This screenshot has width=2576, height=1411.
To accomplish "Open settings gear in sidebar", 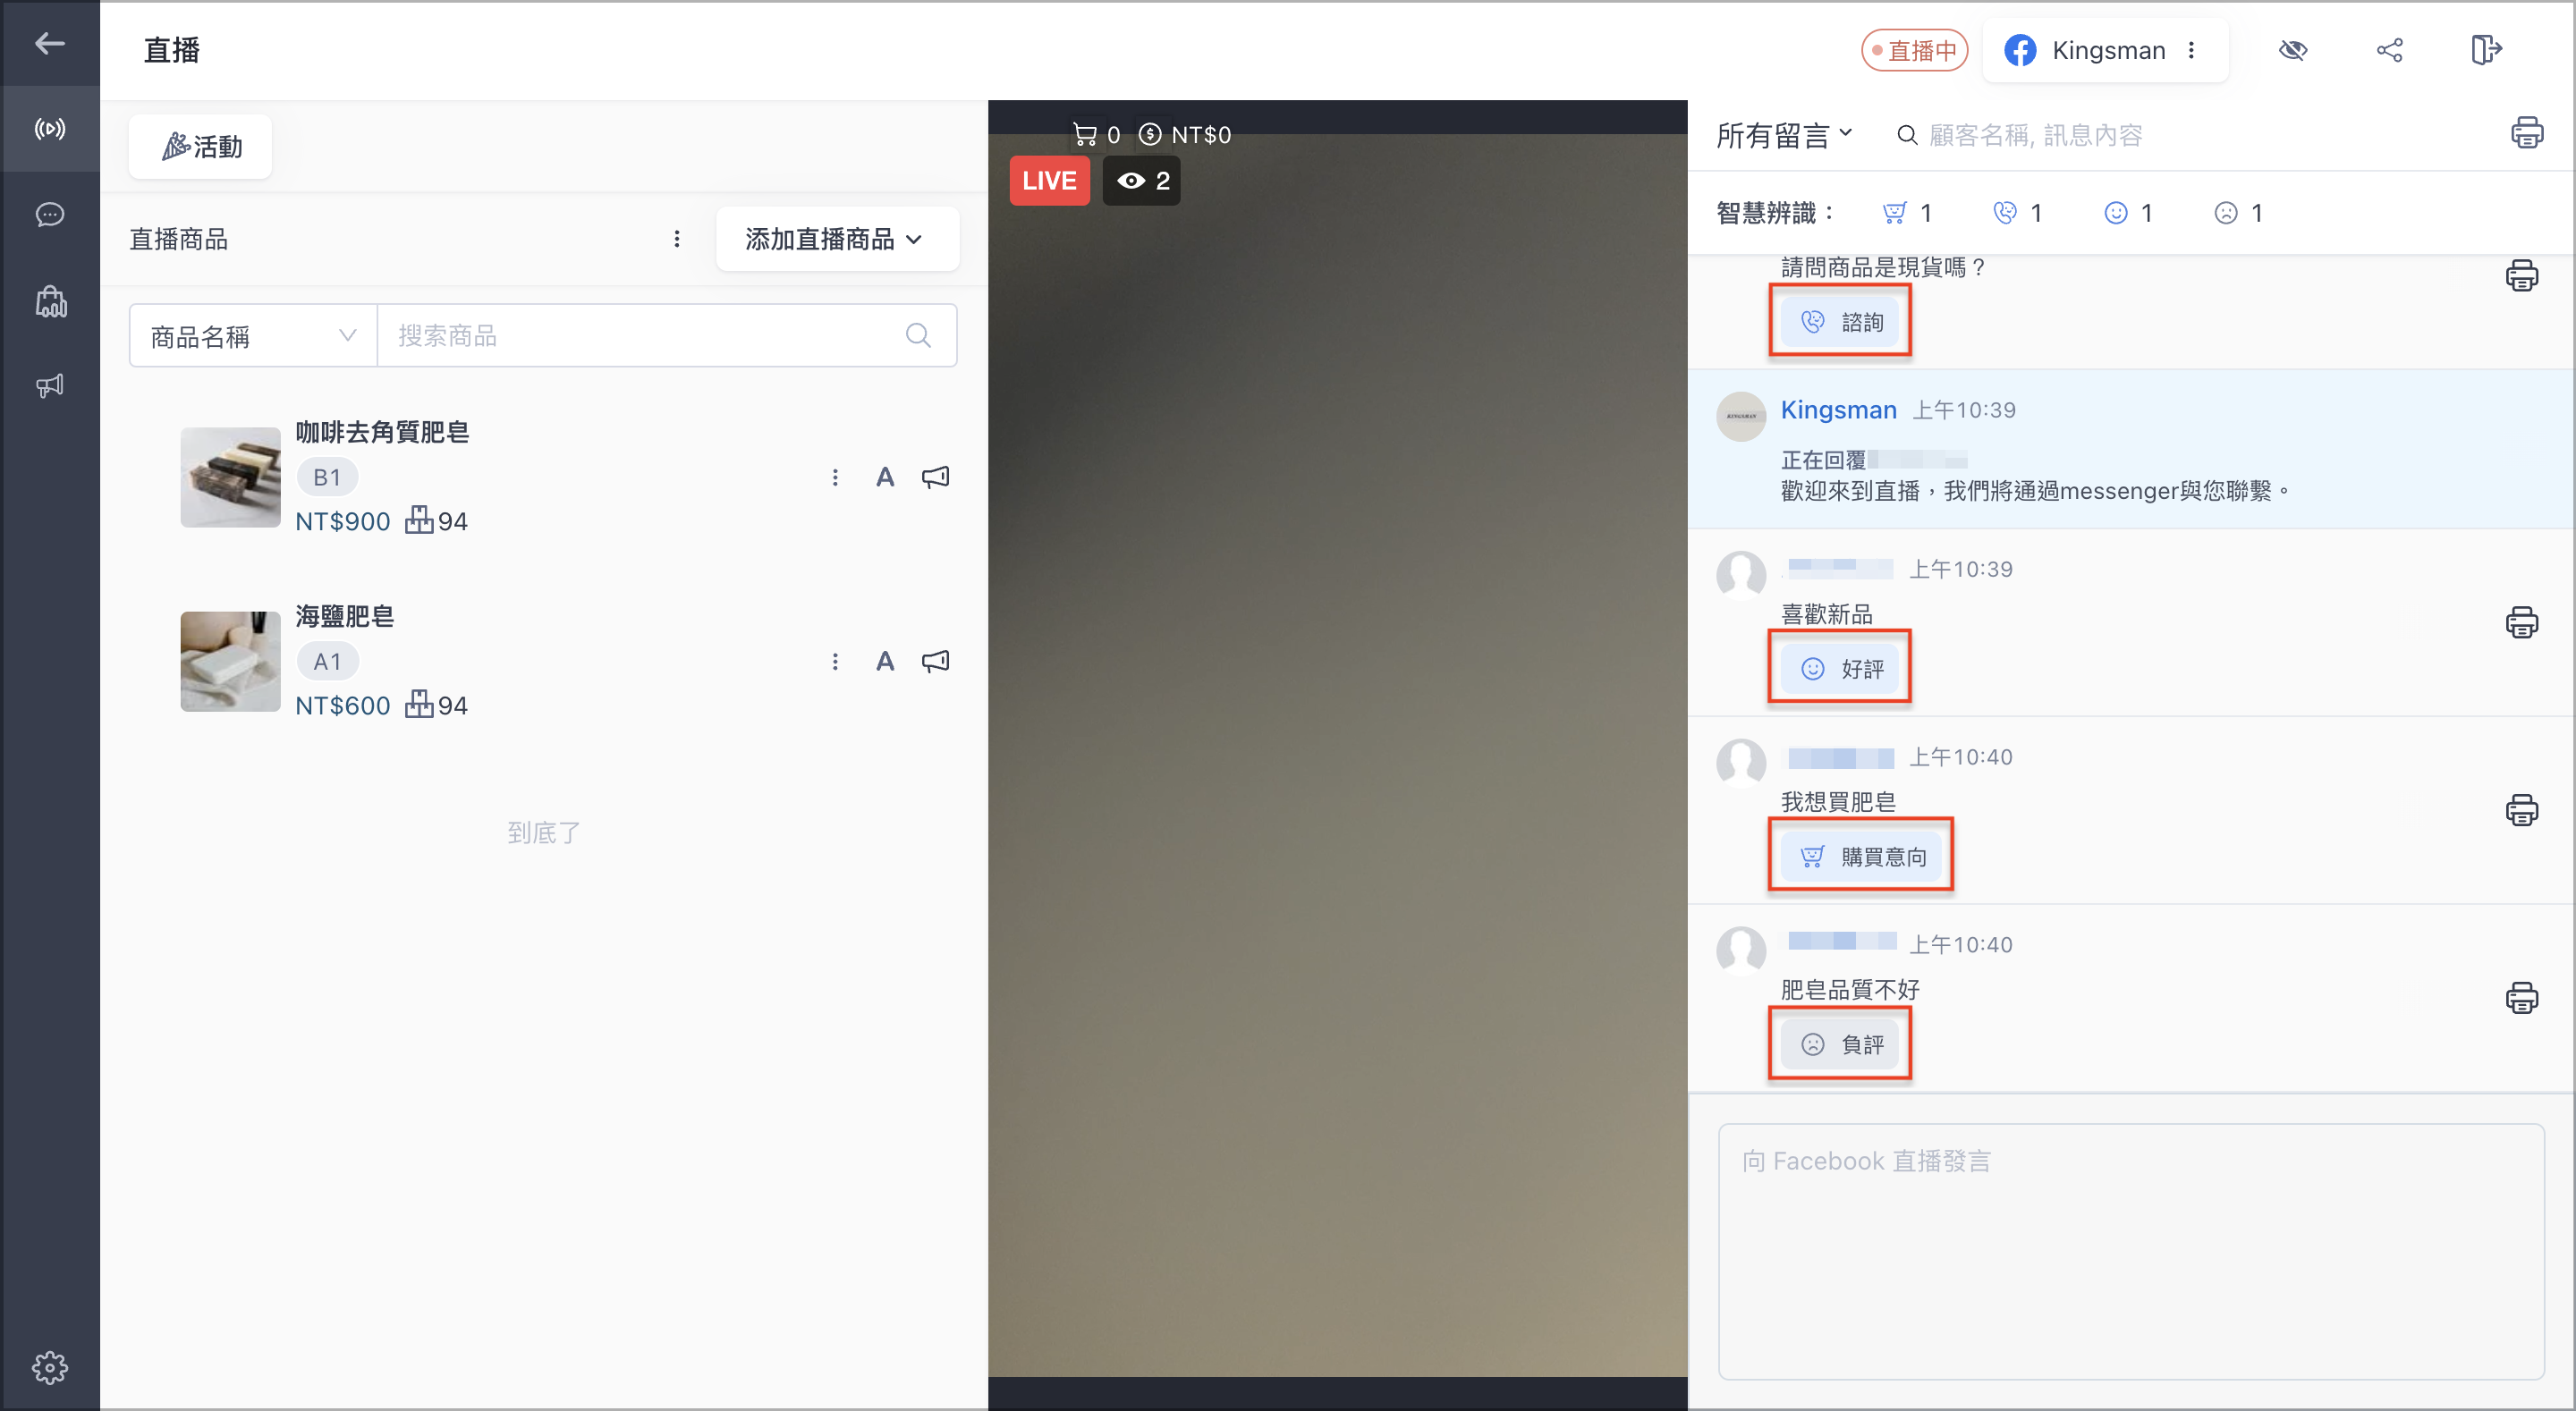I will tap(49, 1366).
